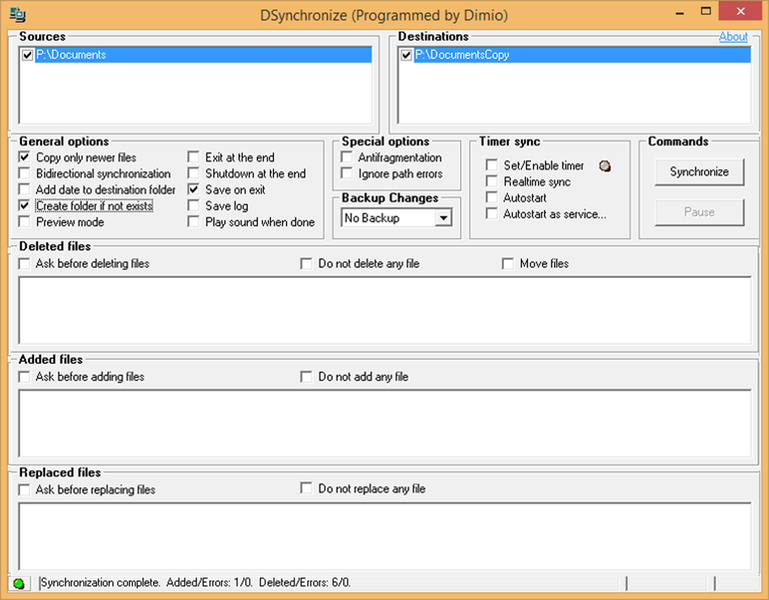
Task: Click the Synchronize button
Action: [x=699, y=172]
